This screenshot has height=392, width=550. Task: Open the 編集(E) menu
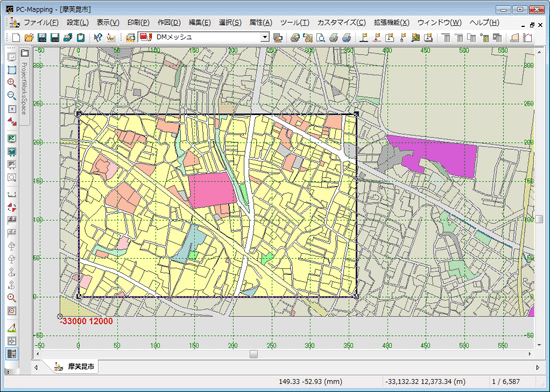(200, 23)
